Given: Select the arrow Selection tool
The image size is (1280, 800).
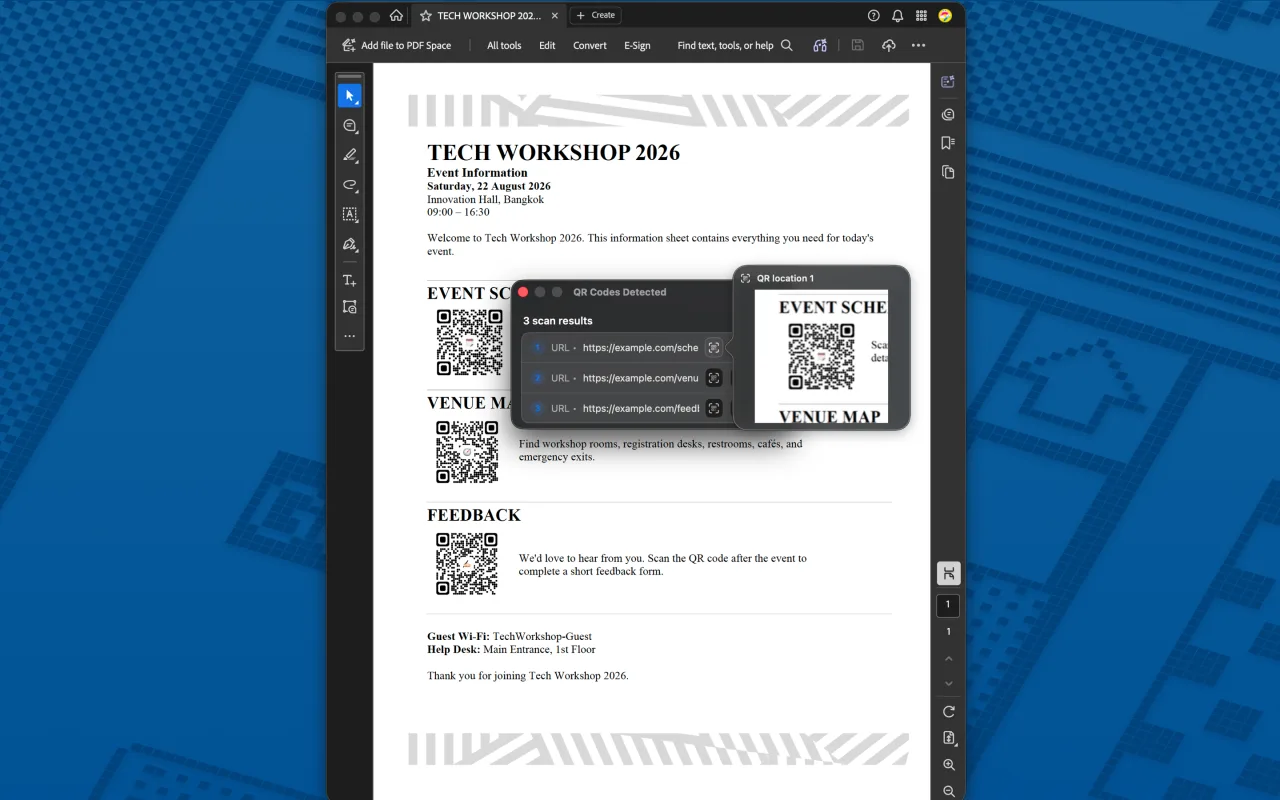Looking at the screenshot, I should pyautogui.click(x=349, y=96).
